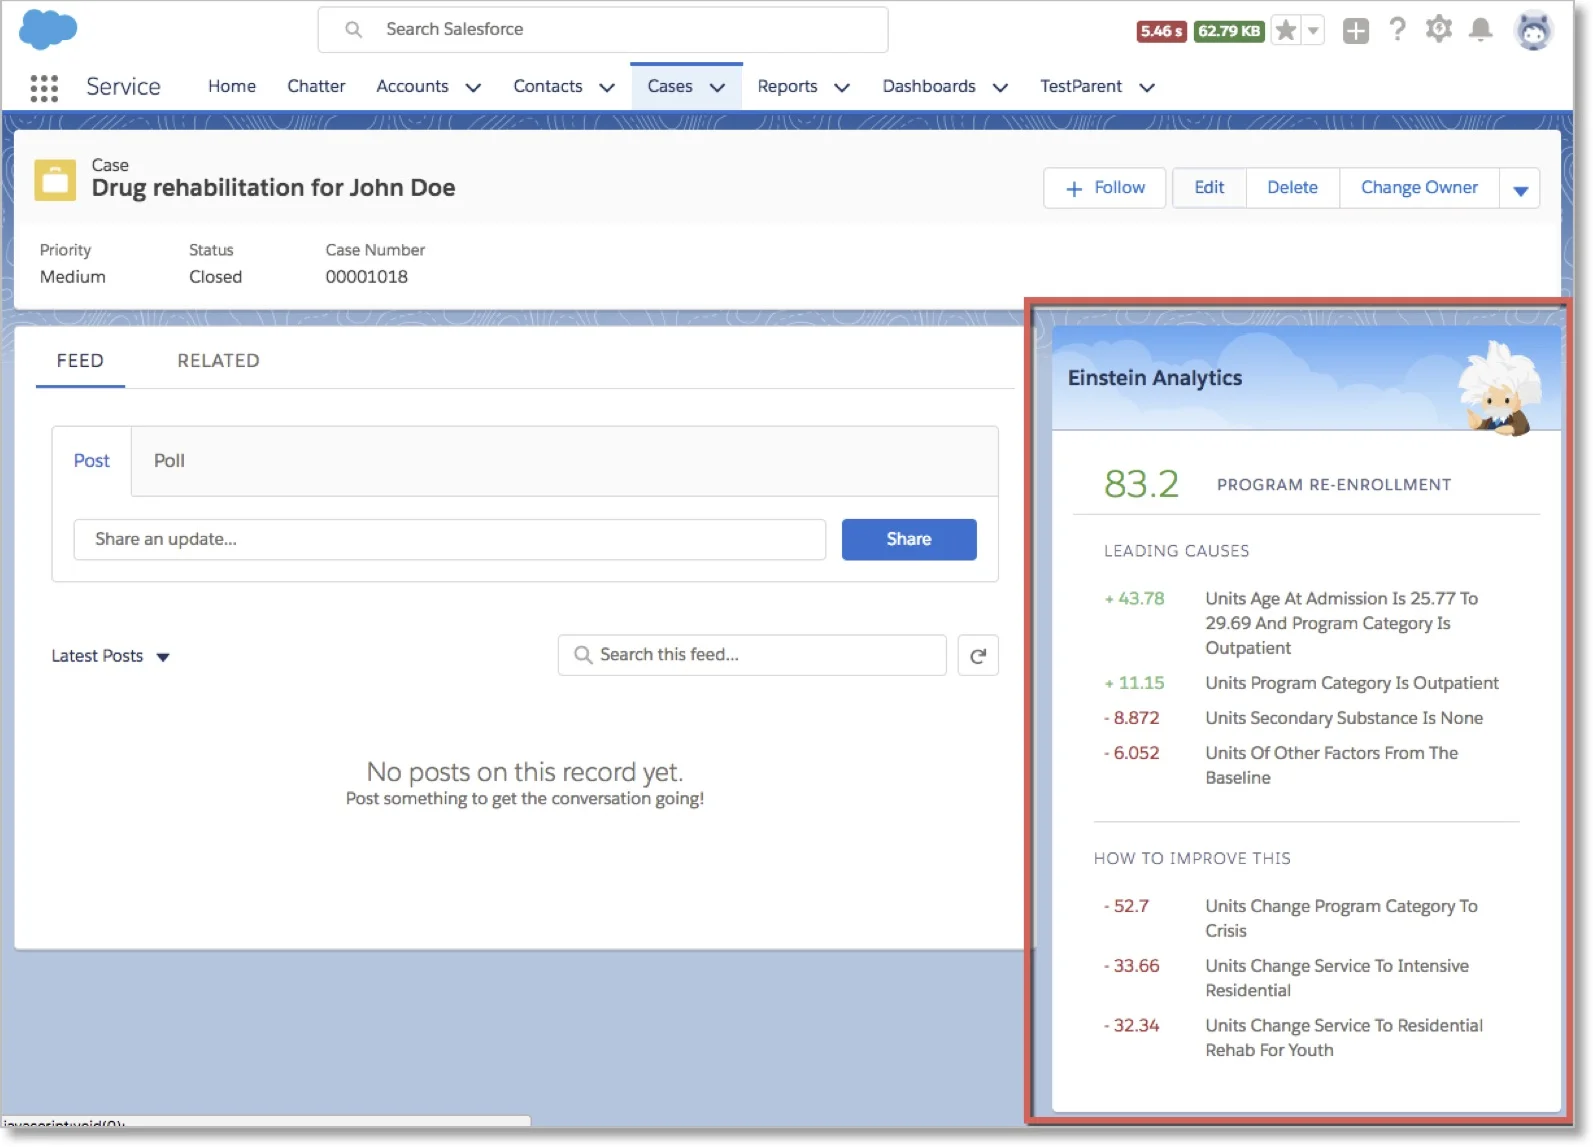The height and width of the screenshot is (1147, 1593).
Task: Select the Post publisher tab
Action: click(x=91, y=461)
